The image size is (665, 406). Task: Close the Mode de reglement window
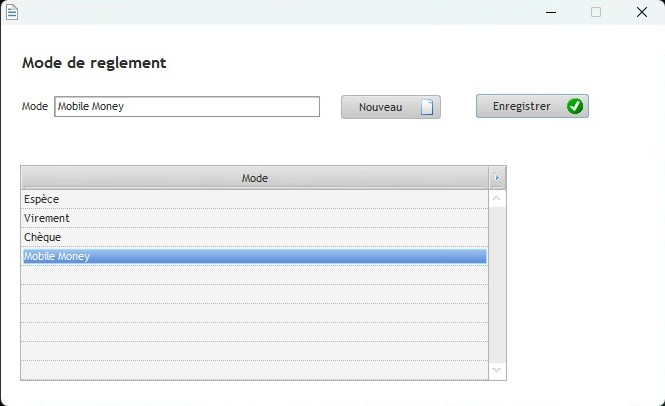coord(642,12)
